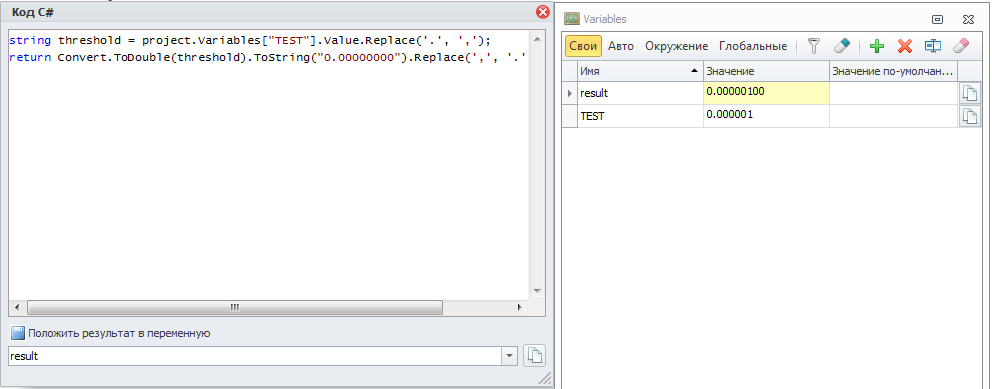
Task: Click the Значение по-умолчанию column header
Action: pyautogui.click(x=893, y=71)
